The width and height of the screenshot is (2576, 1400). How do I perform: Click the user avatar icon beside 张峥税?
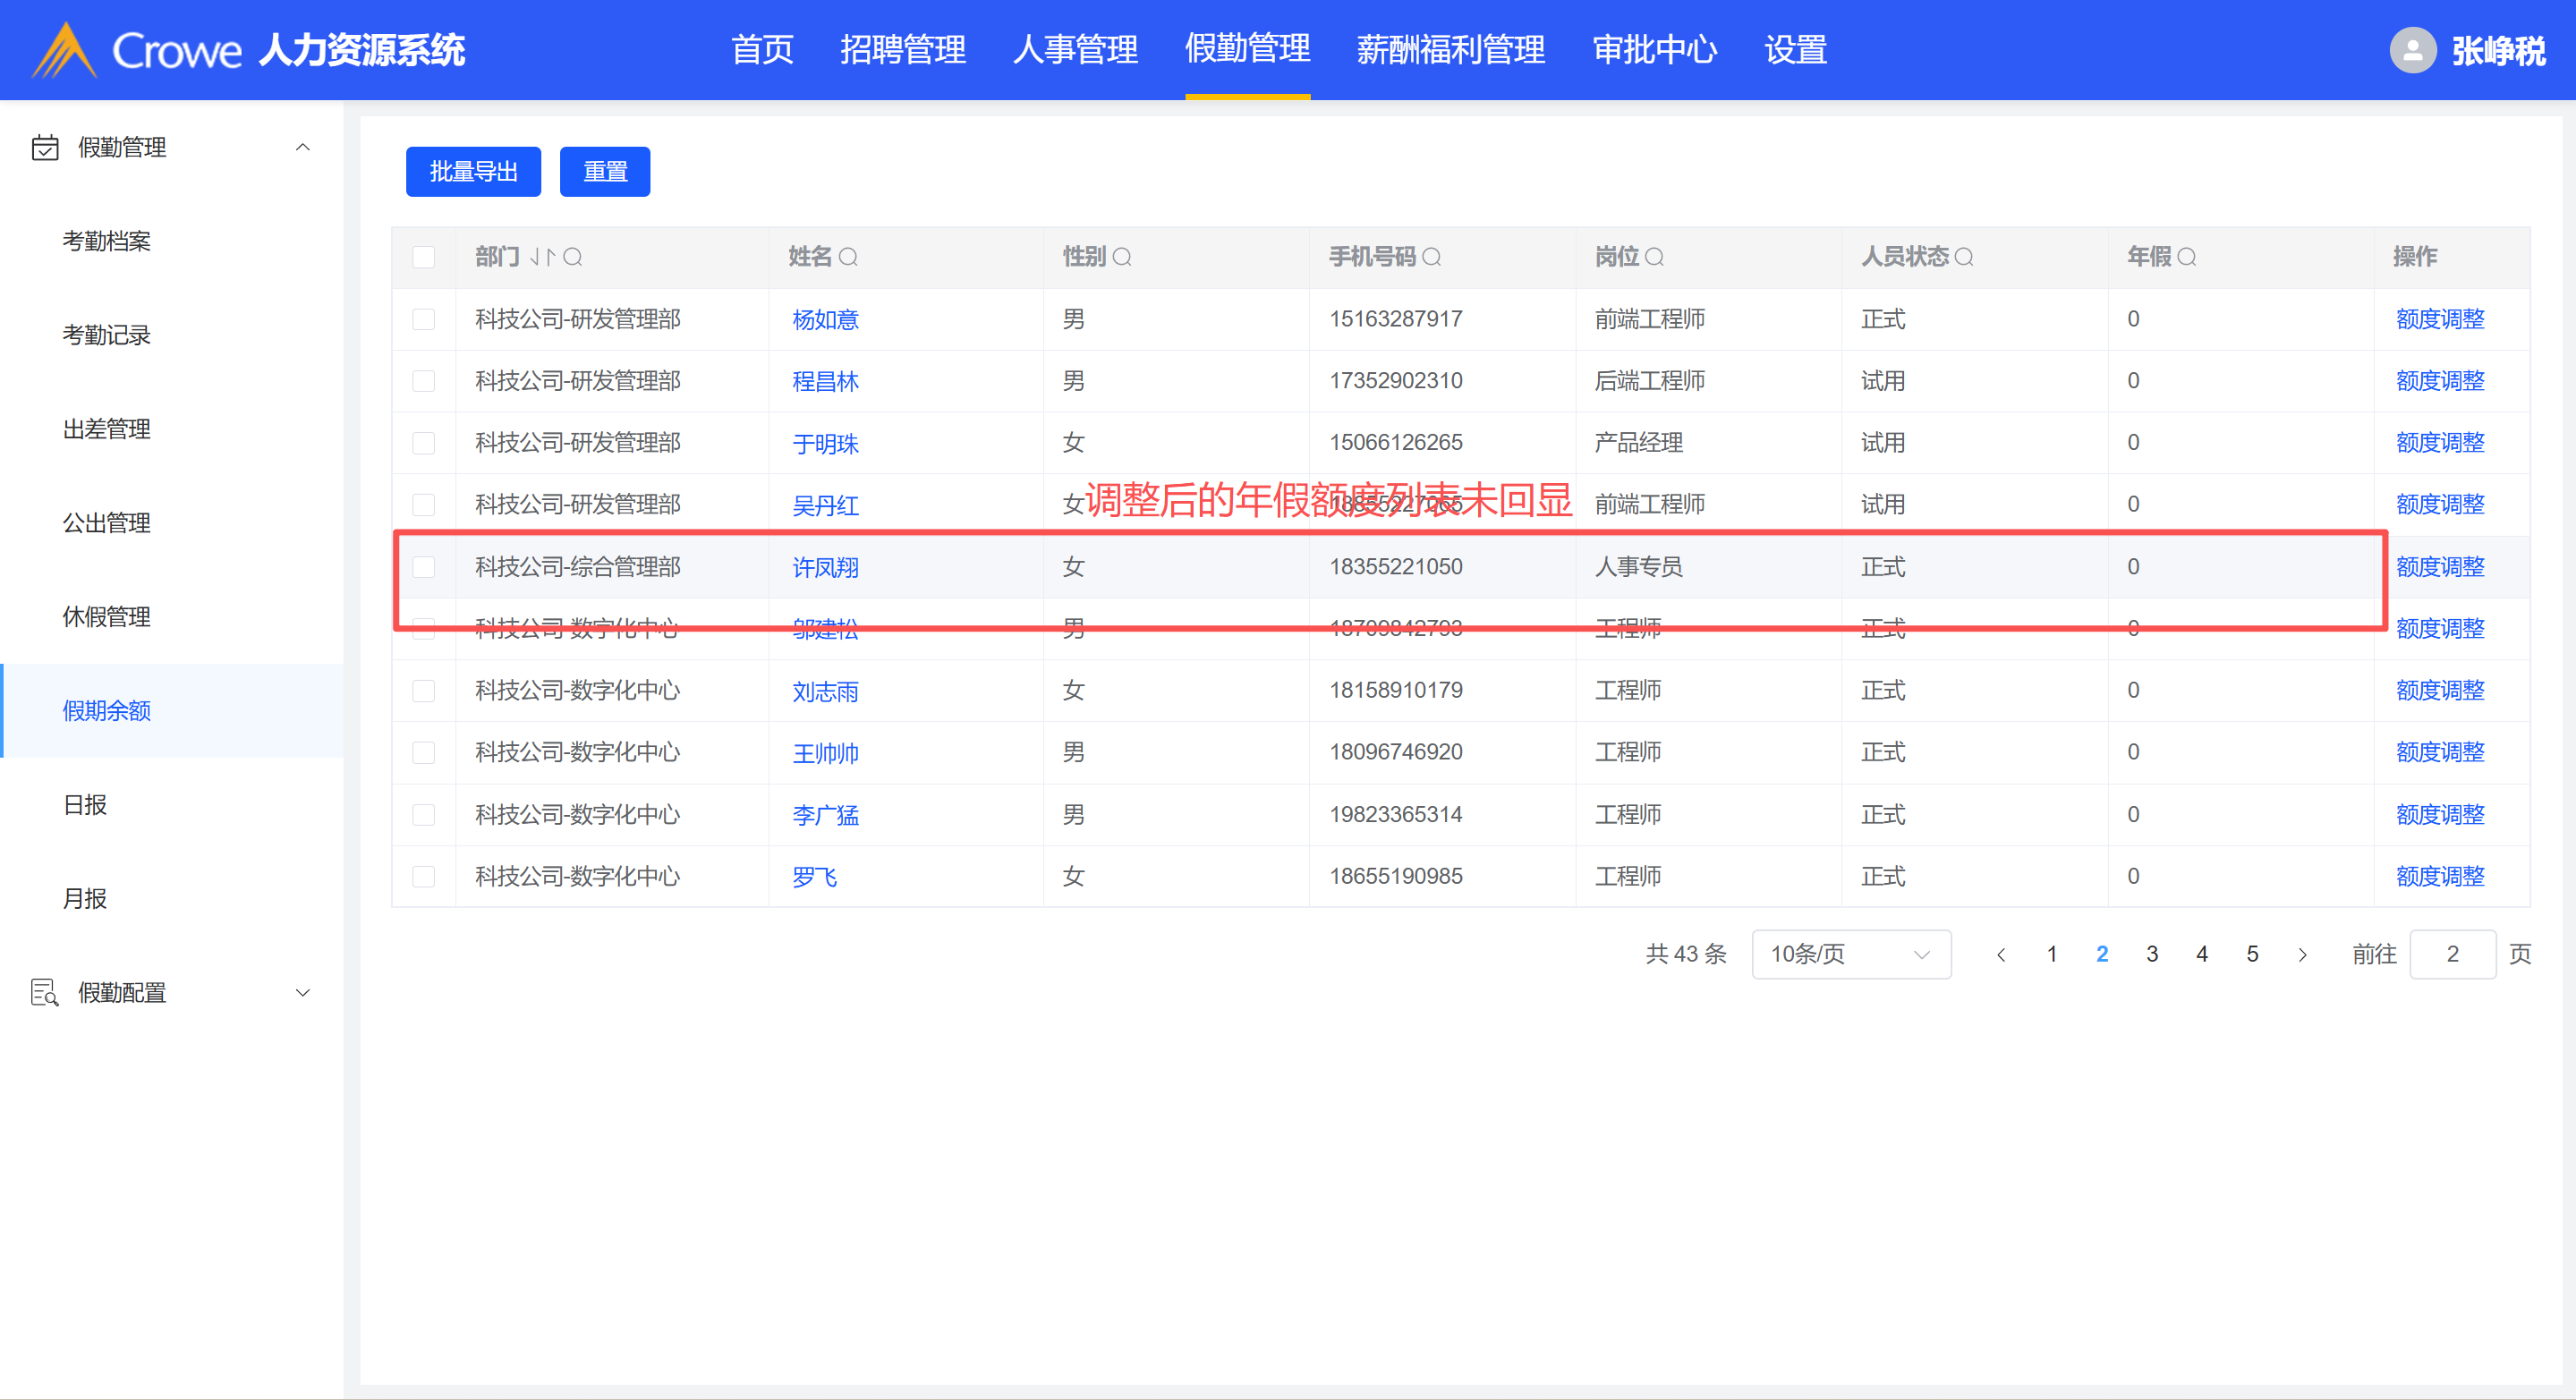click(2412, 50)
